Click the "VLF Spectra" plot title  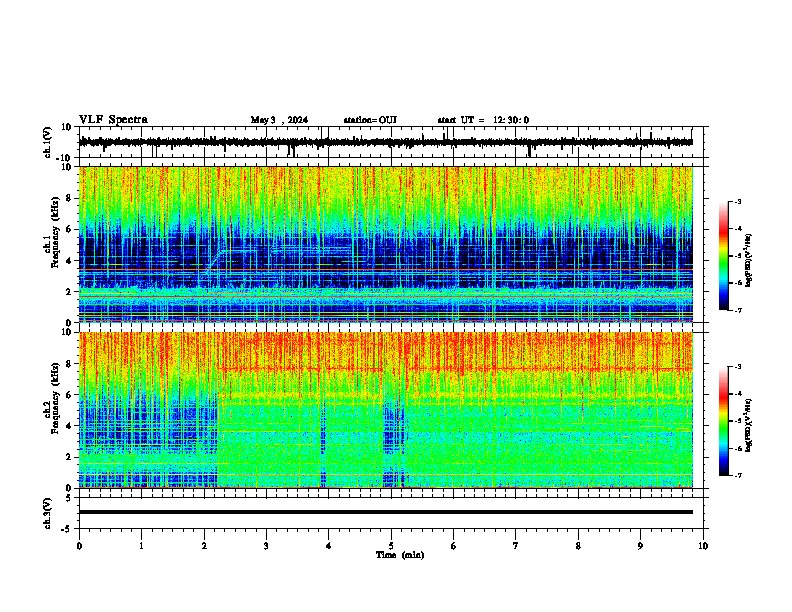click(113, 120)
